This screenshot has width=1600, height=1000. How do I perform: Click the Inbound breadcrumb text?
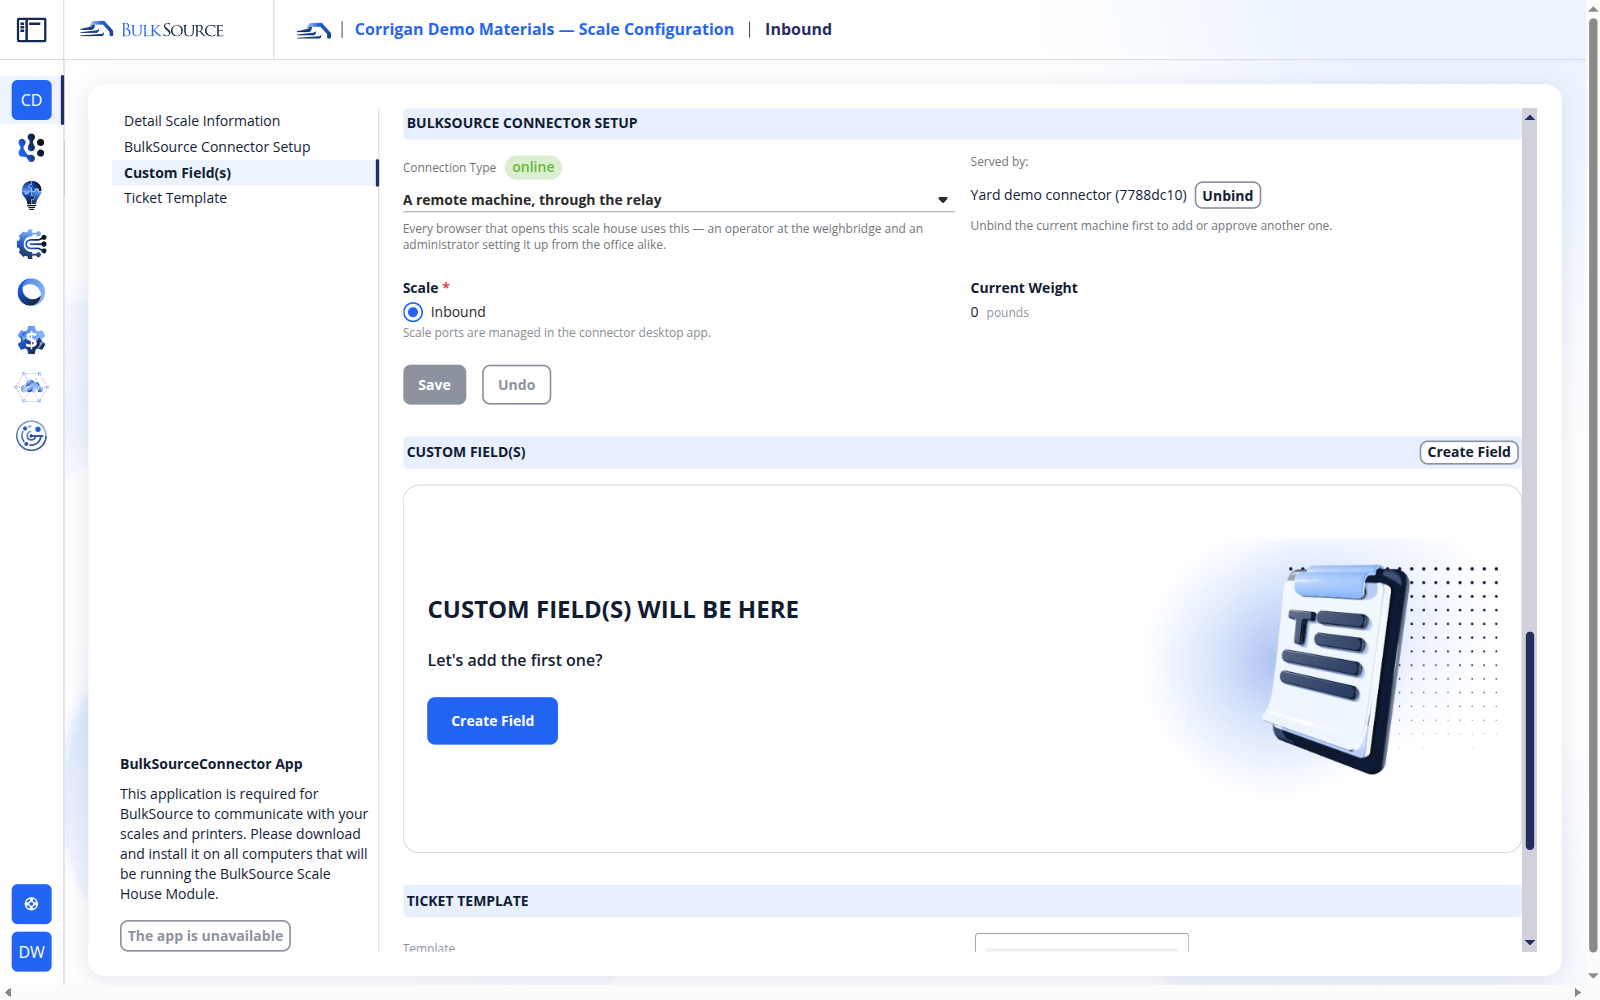click(798, 30)
